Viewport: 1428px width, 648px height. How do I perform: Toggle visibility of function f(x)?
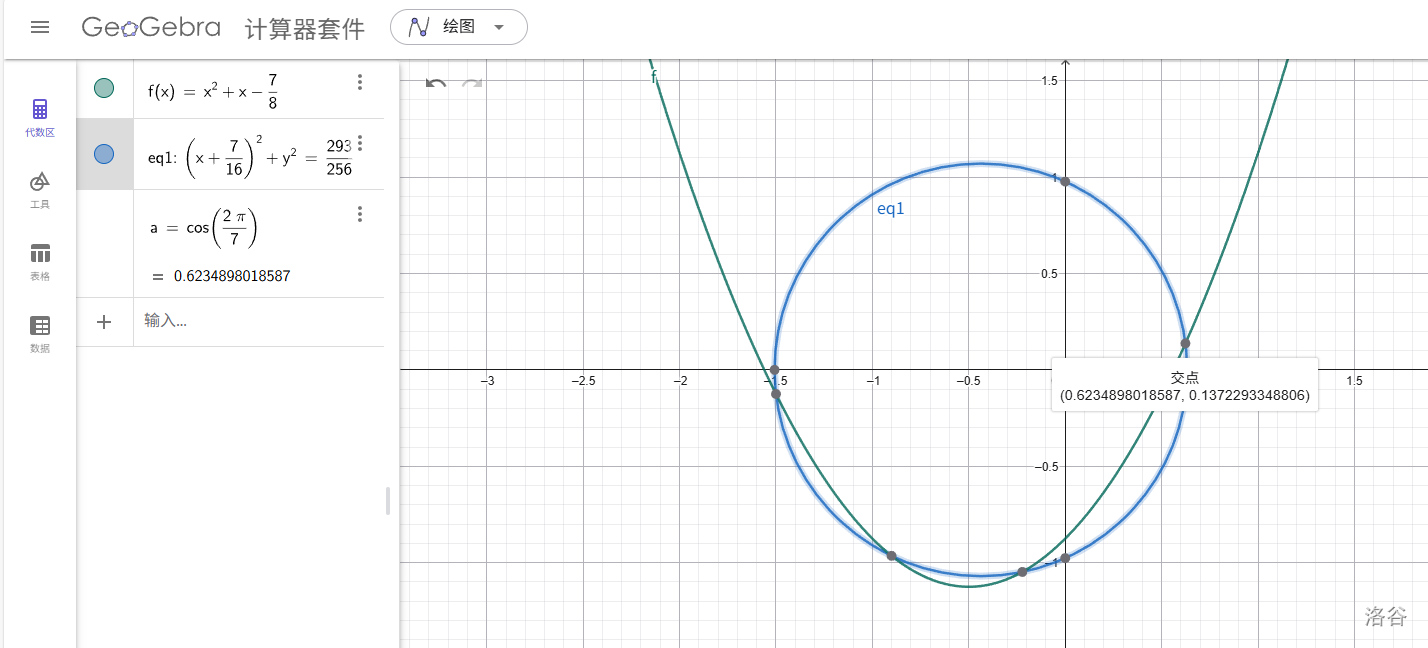[x=104, y=88]
